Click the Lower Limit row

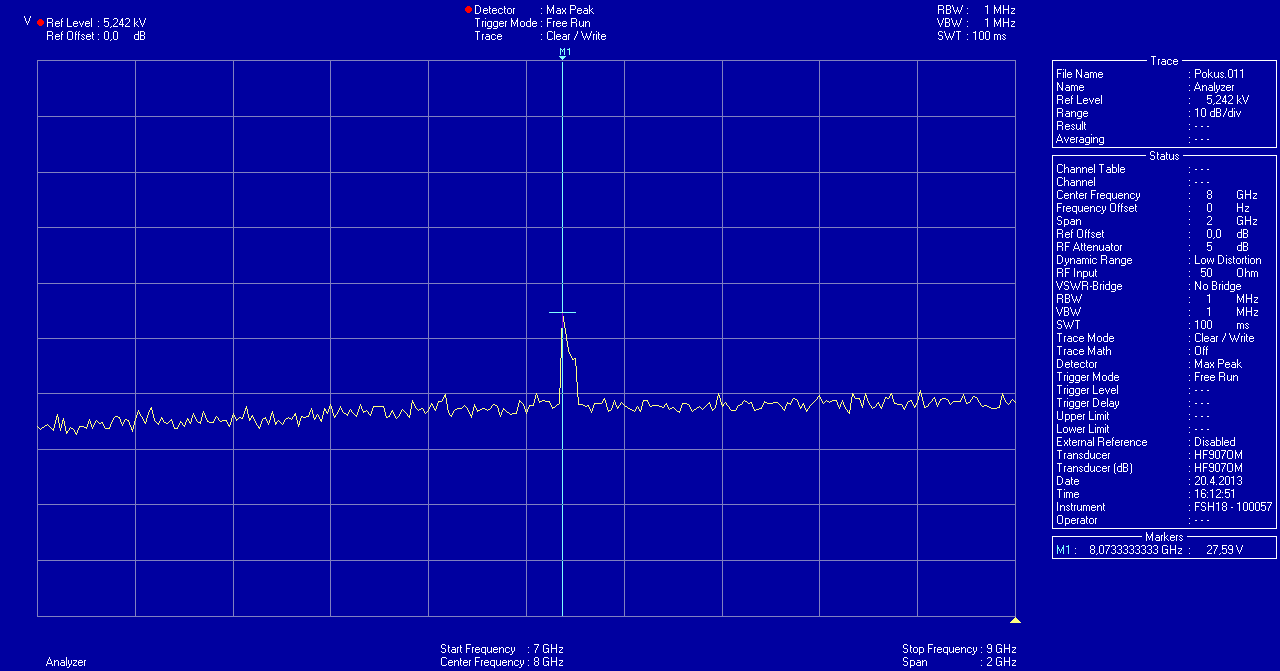pyautogui.click(x=1133, y=429)
